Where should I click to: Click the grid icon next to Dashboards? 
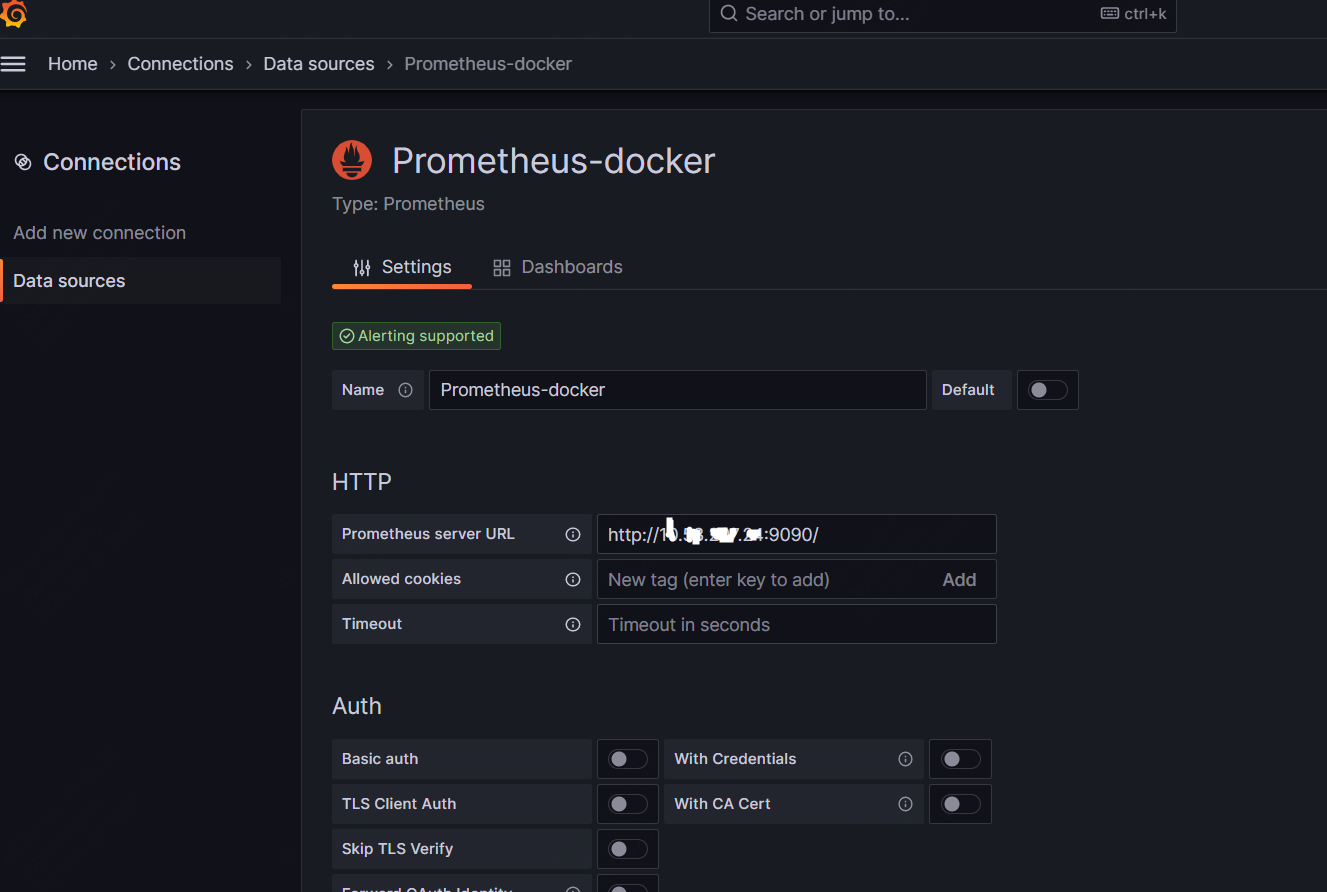[x=501, y=267]
